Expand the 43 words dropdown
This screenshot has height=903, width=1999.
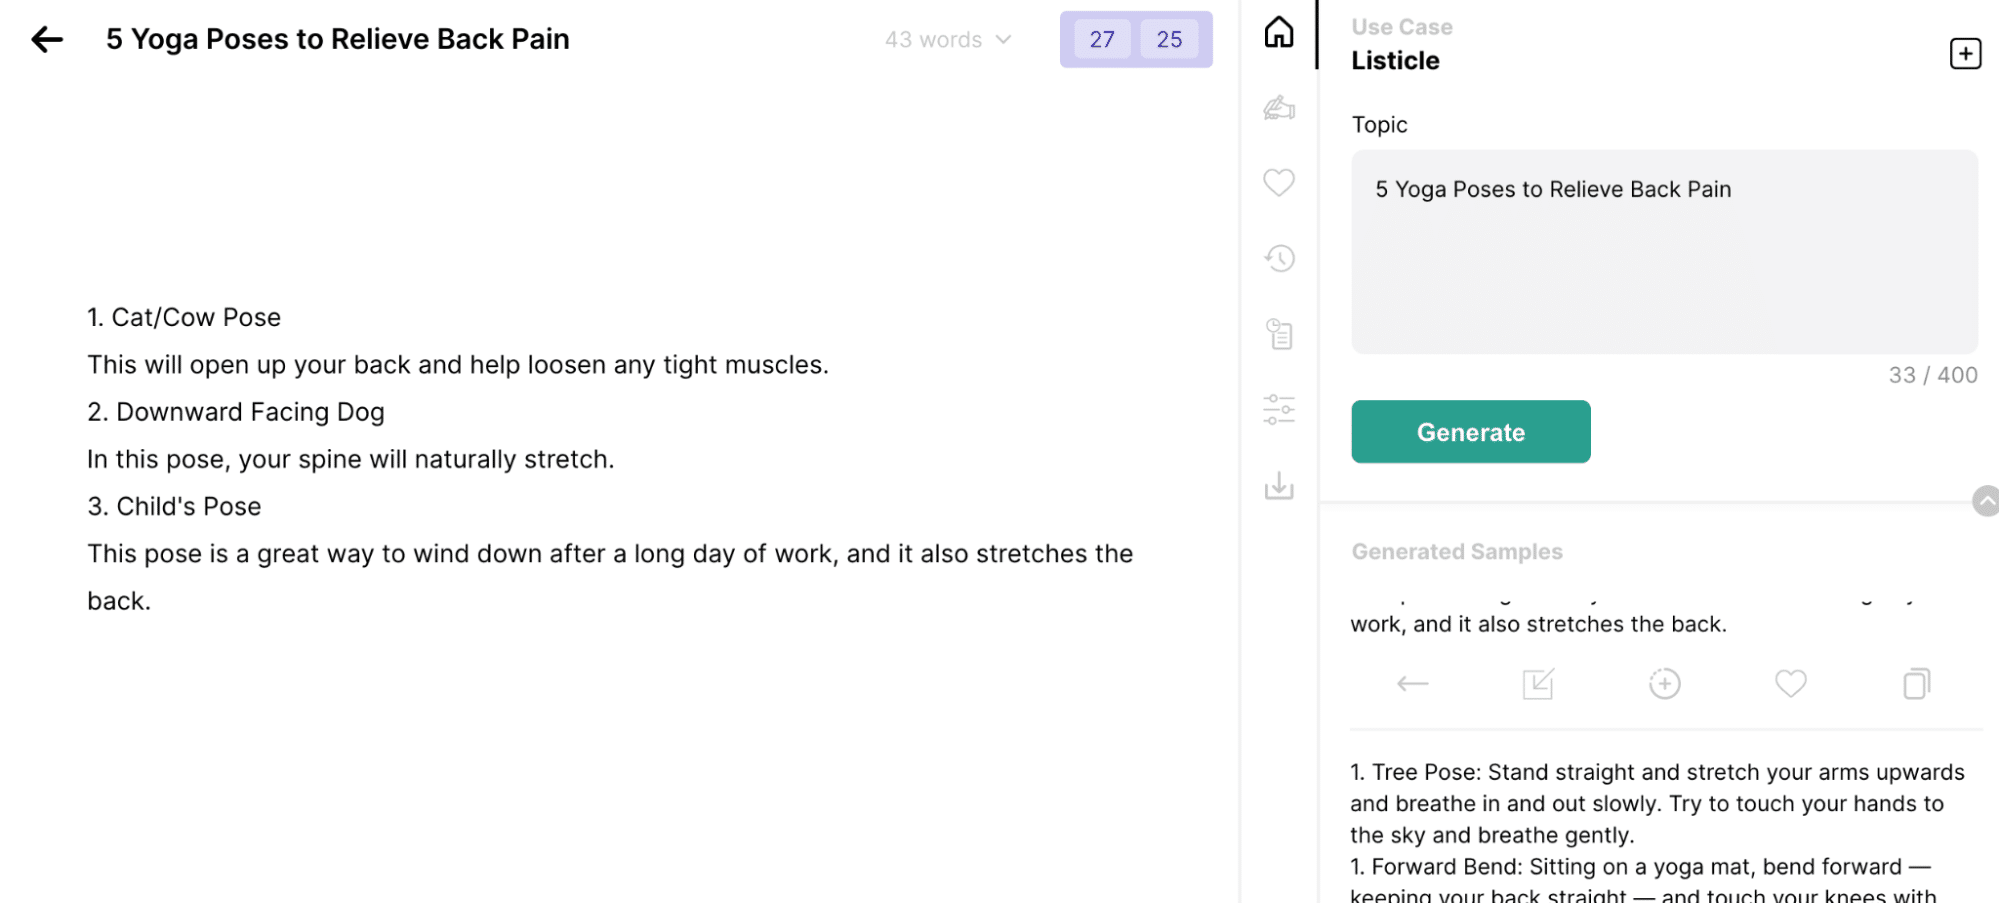click(948, 40)
